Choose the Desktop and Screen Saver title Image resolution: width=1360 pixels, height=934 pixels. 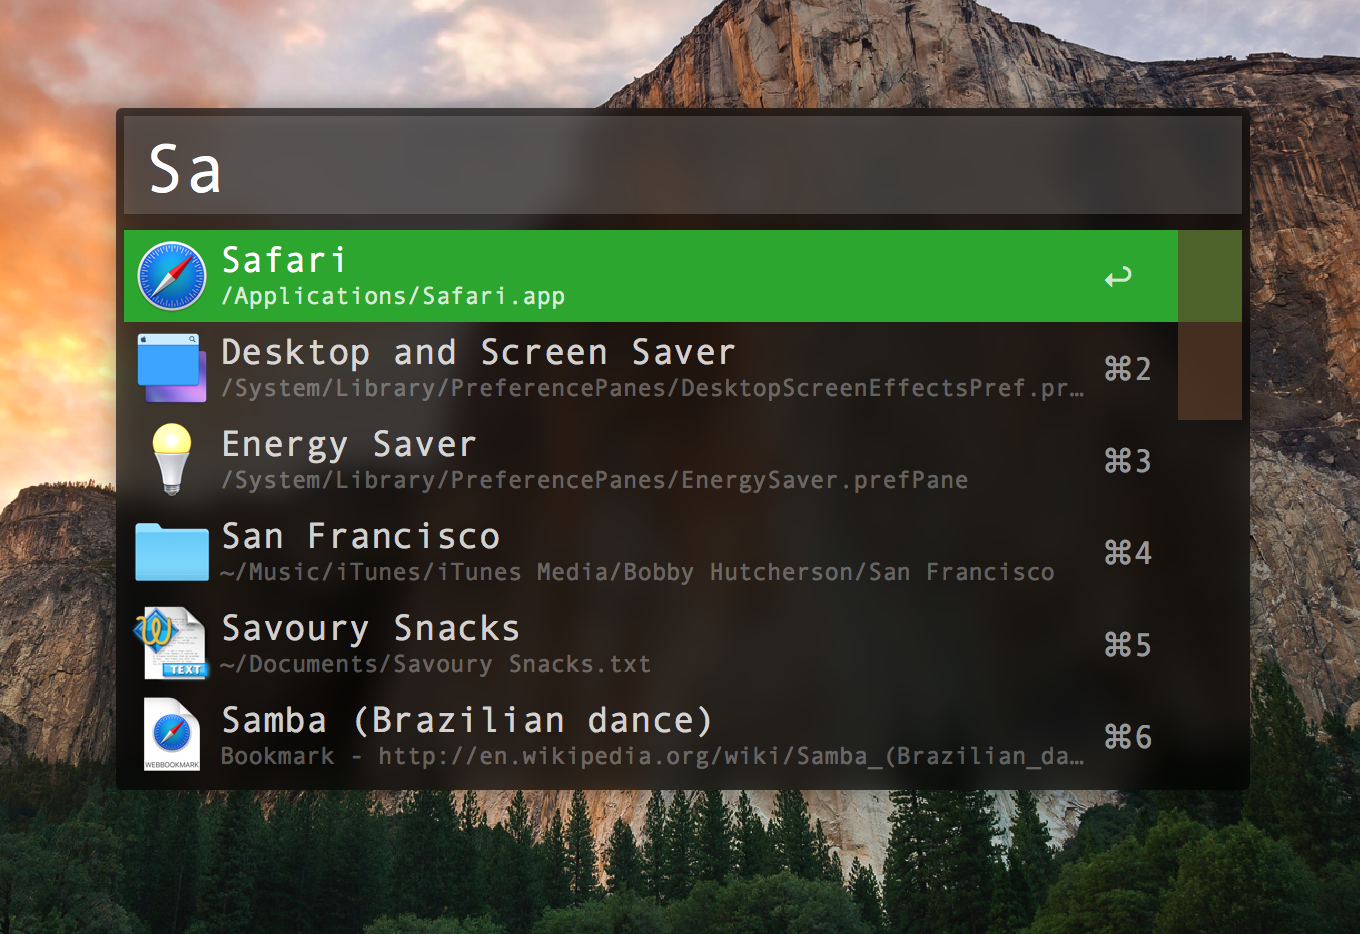point(478,352)
